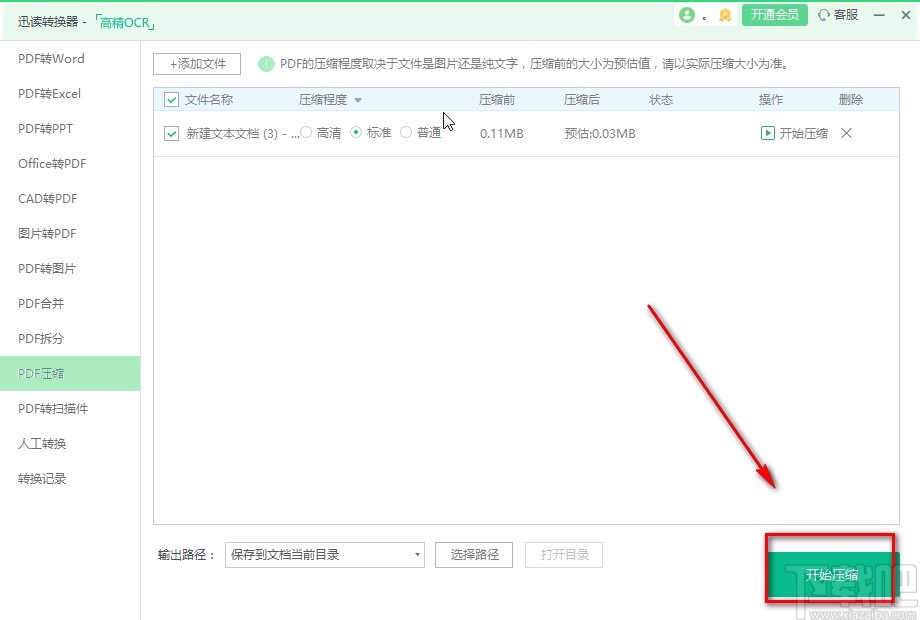Open the 保存到文档当前目录 output path dropdown
920x620 pixels.
tap(417, 554)
